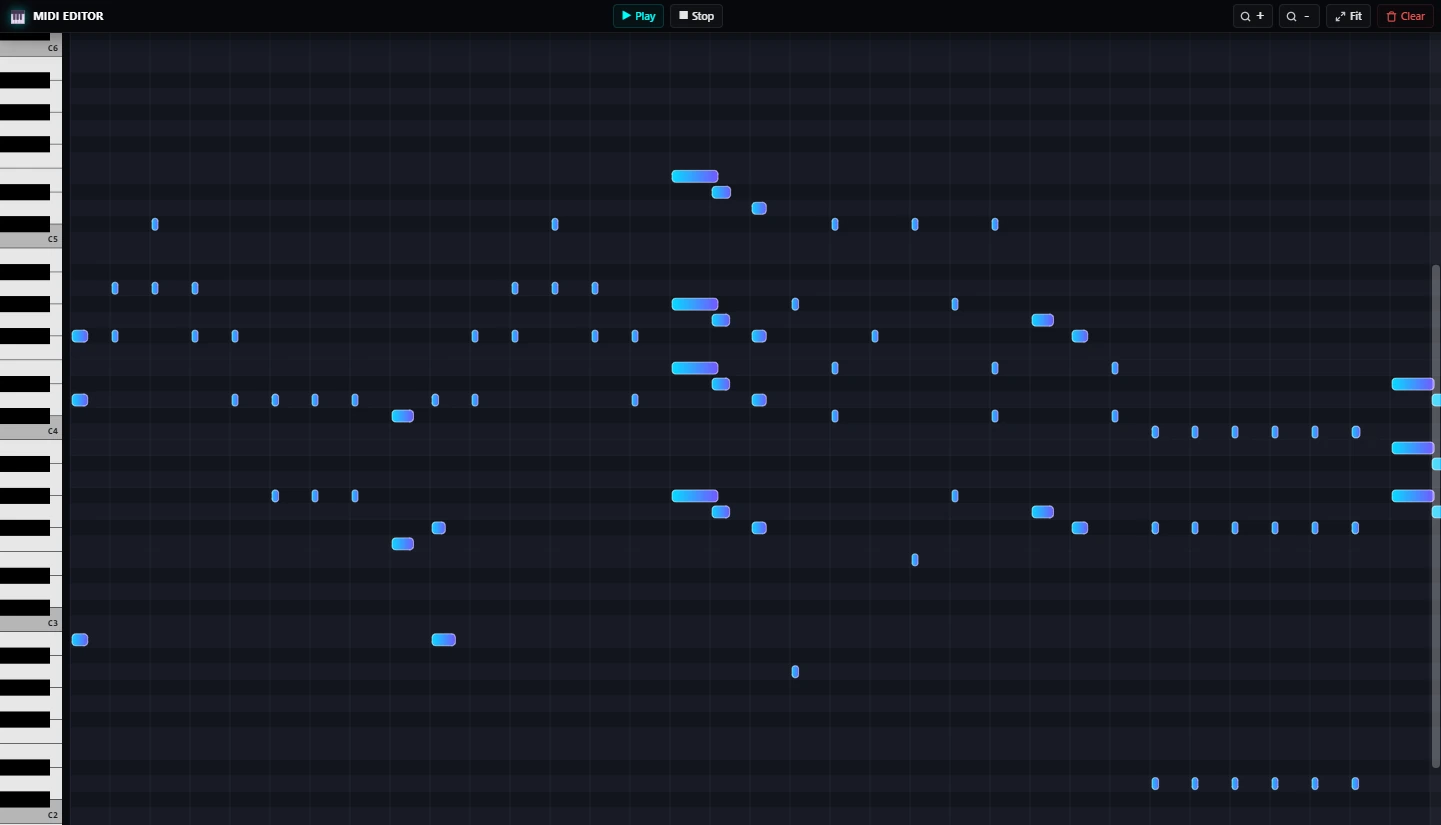Zoom out with the magnifier minus button
This screenshot has width=1441, height=825.
(x=1299, y=16)
